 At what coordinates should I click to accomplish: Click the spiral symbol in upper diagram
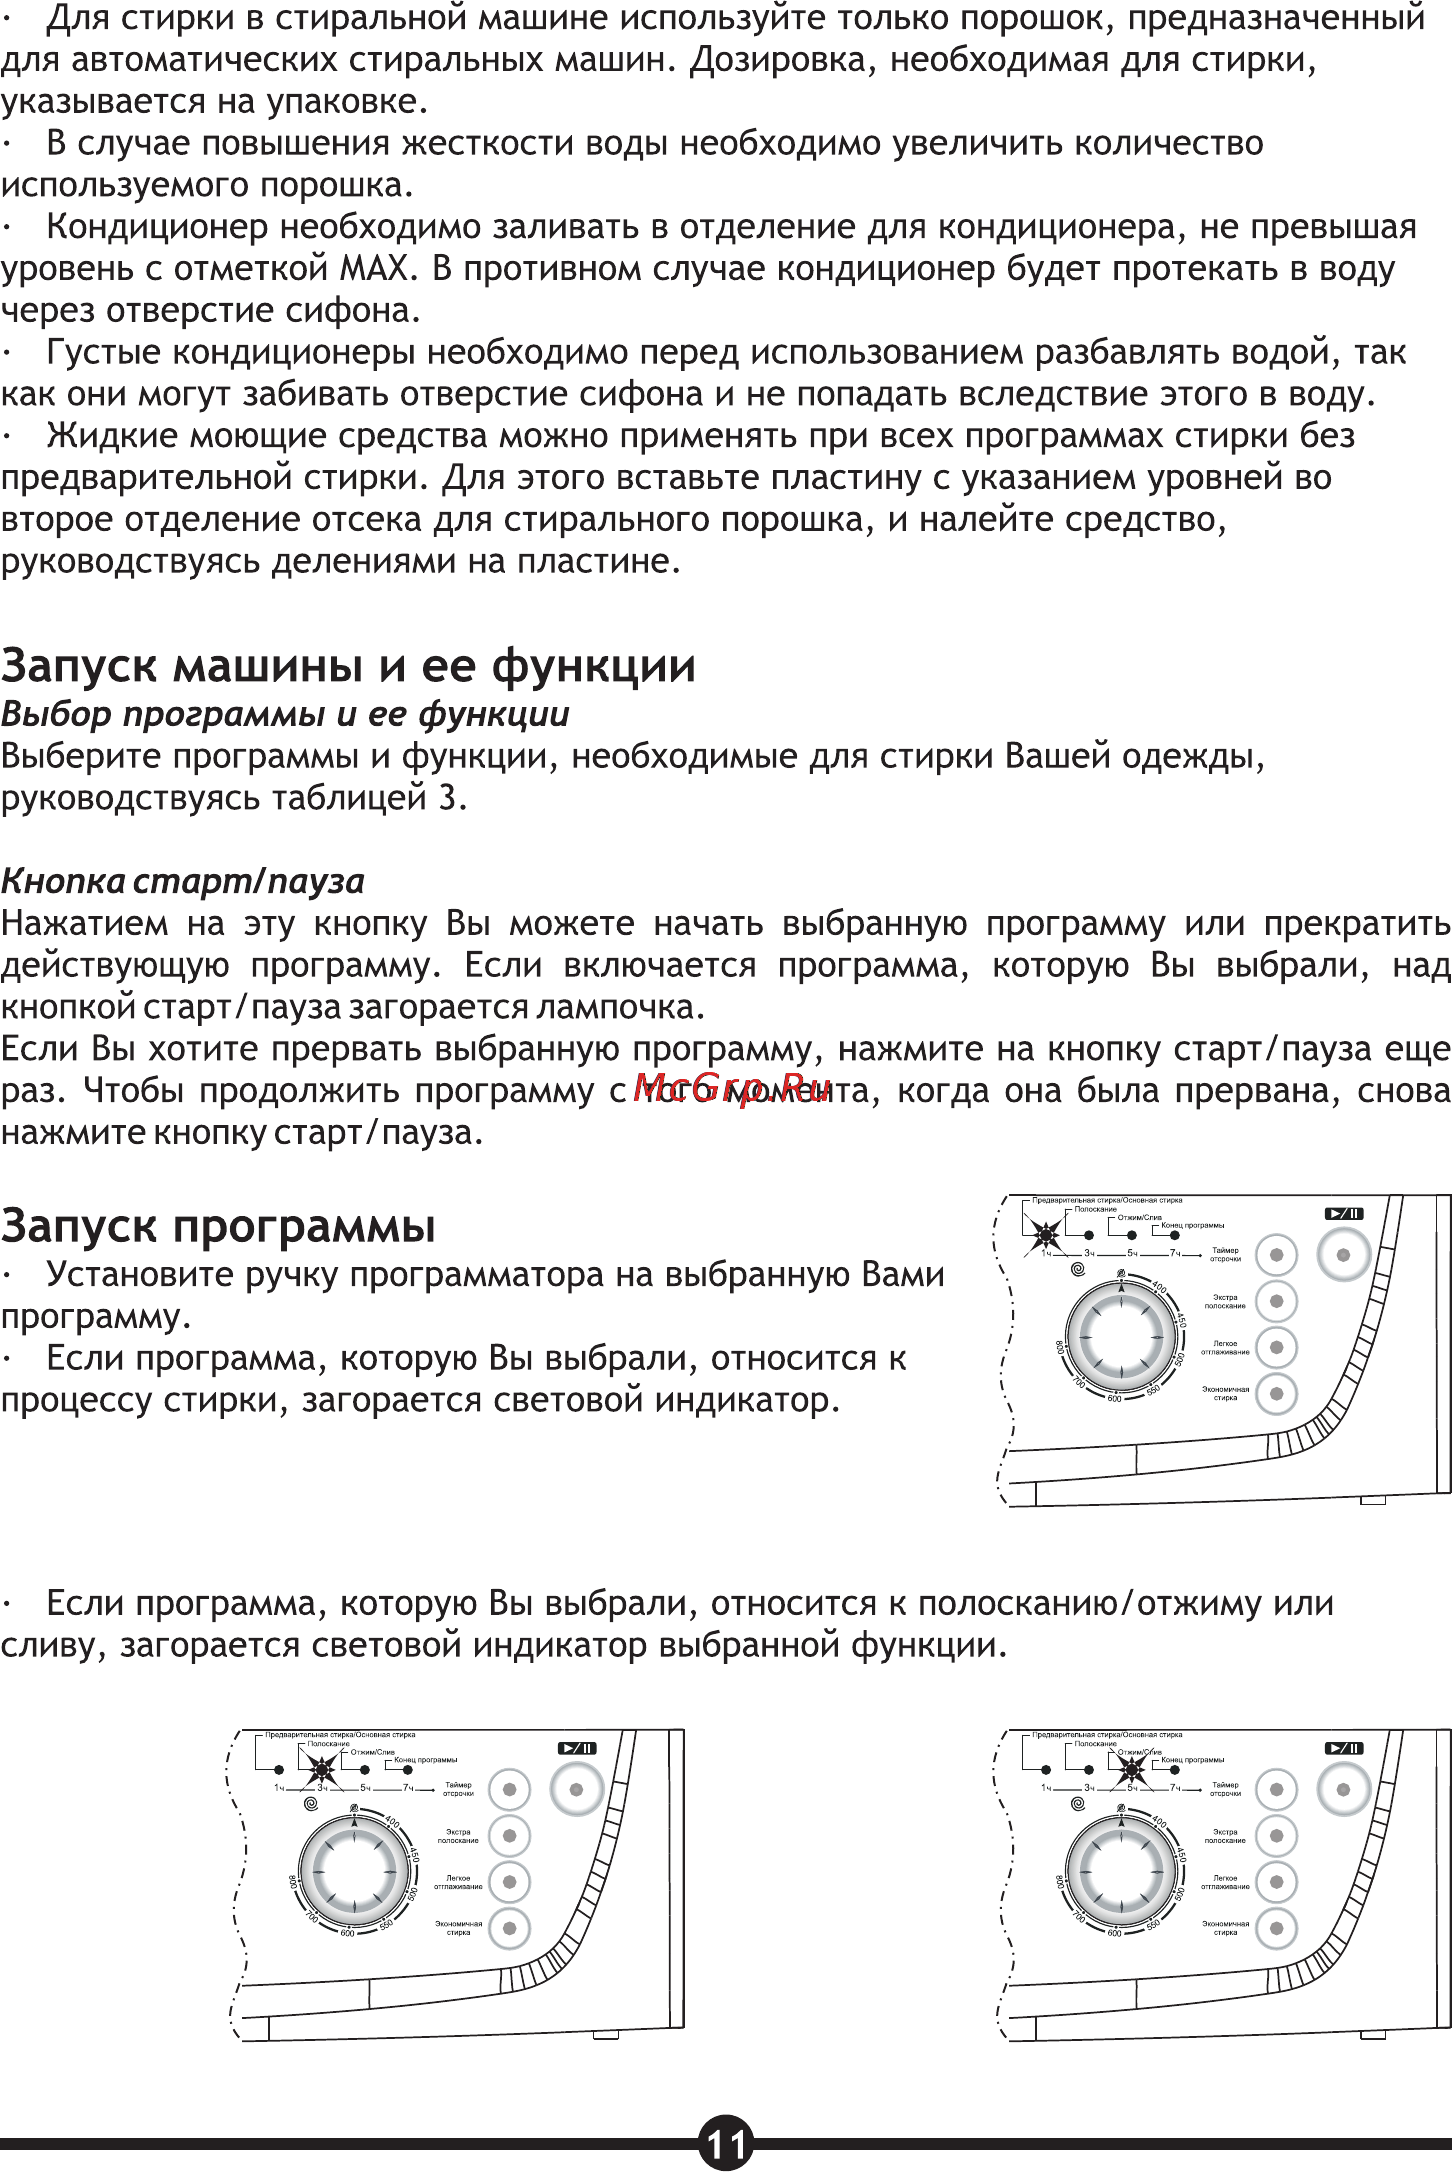[x=1078, y=1269]
